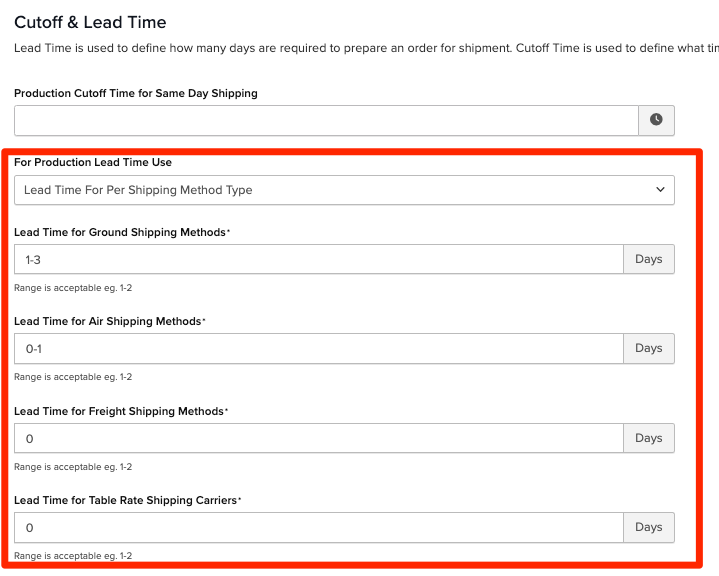This screenshot has height=576, width=719.
Task: Click the Lead Time for Air Shipping Methods label
Action: 107,321
